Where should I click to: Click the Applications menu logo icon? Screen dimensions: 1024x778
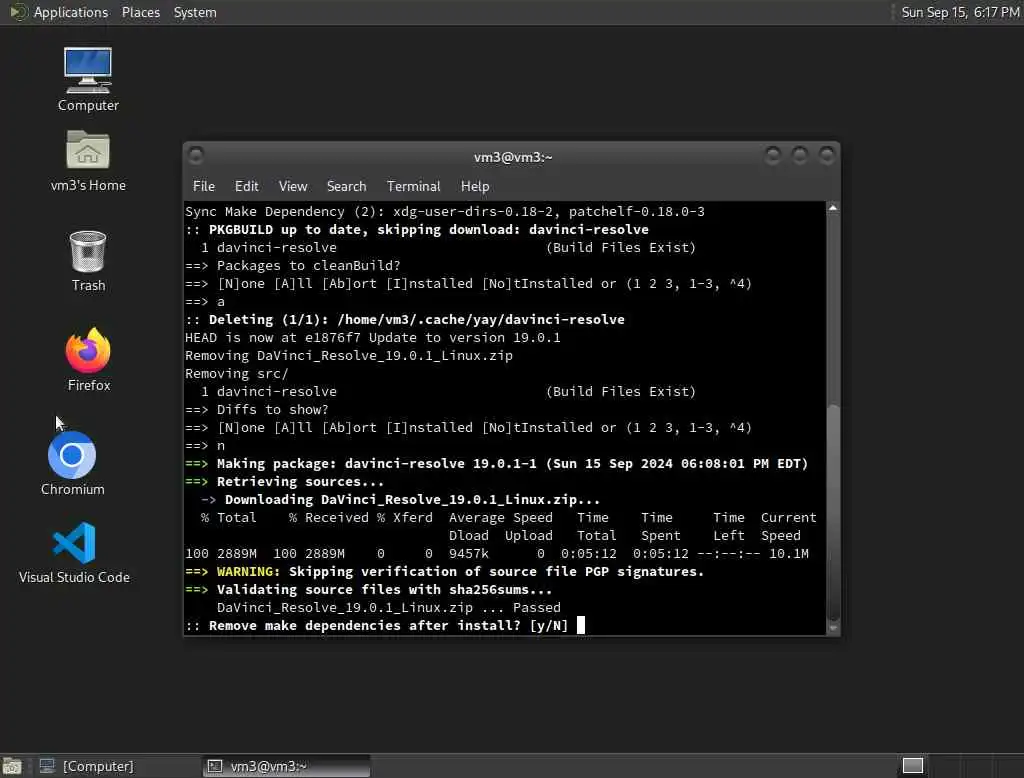[x=18, y=12]
